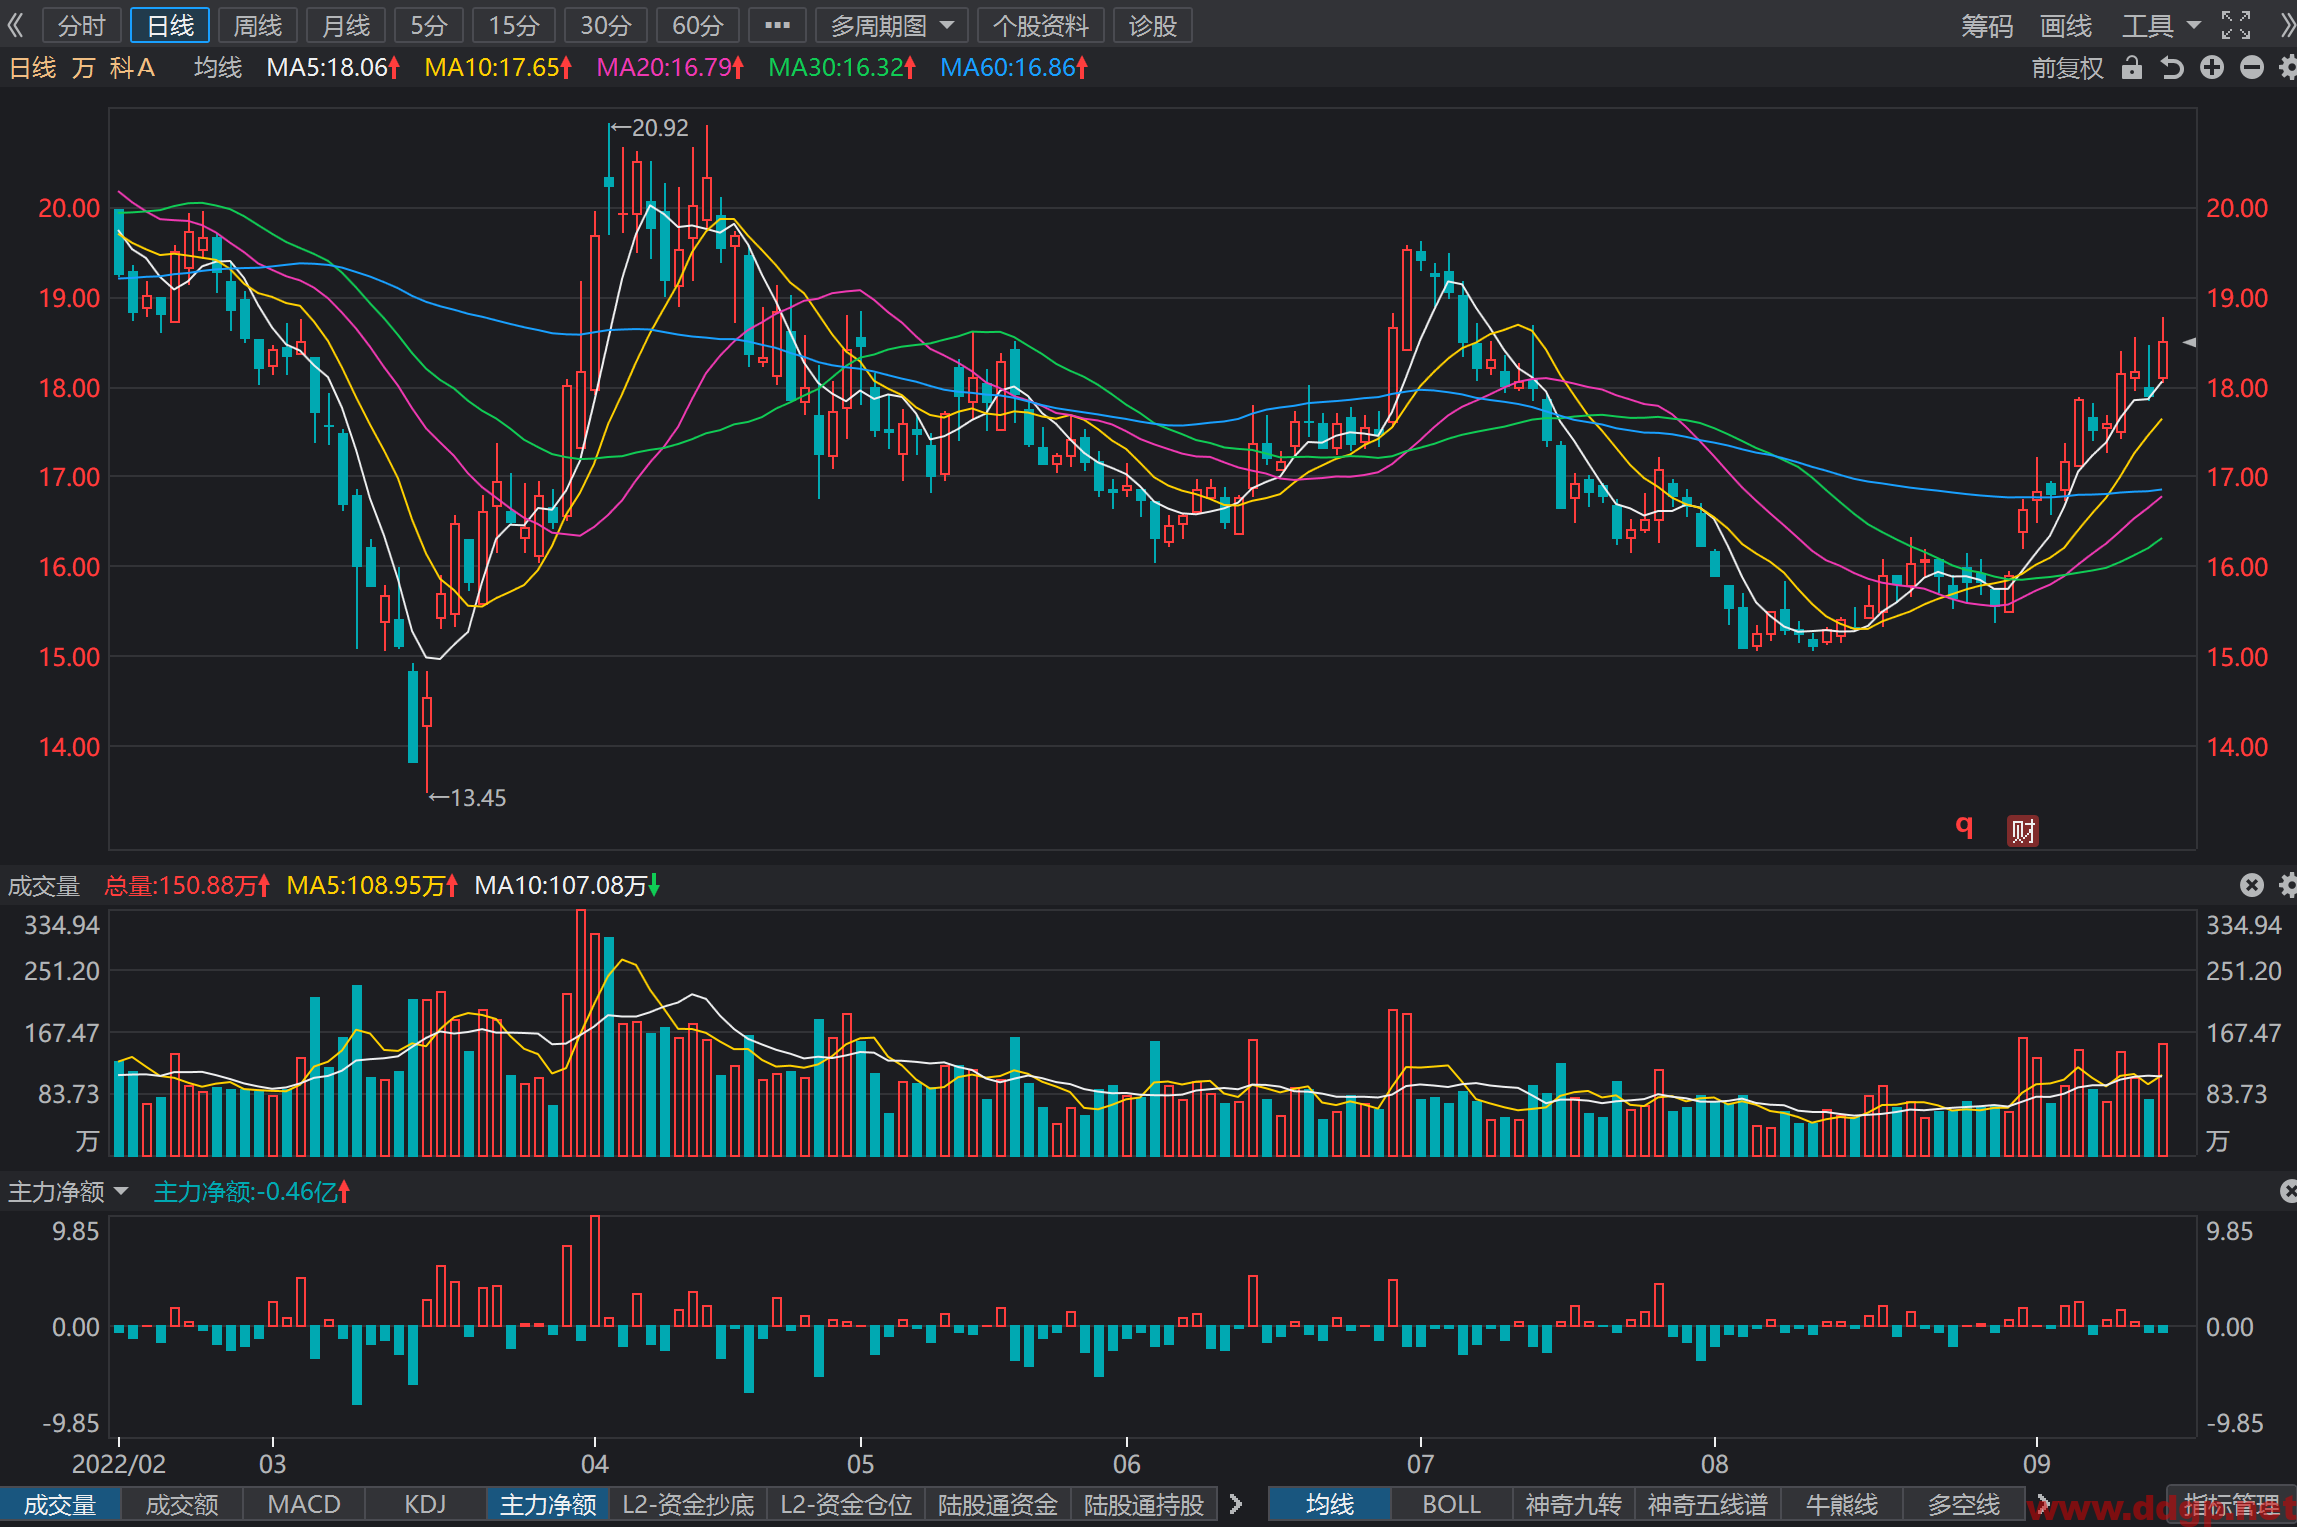The image size is (2297, 1527).
Task: Open the 主力净额 indicator dropdown
Action: point(68,1191)
